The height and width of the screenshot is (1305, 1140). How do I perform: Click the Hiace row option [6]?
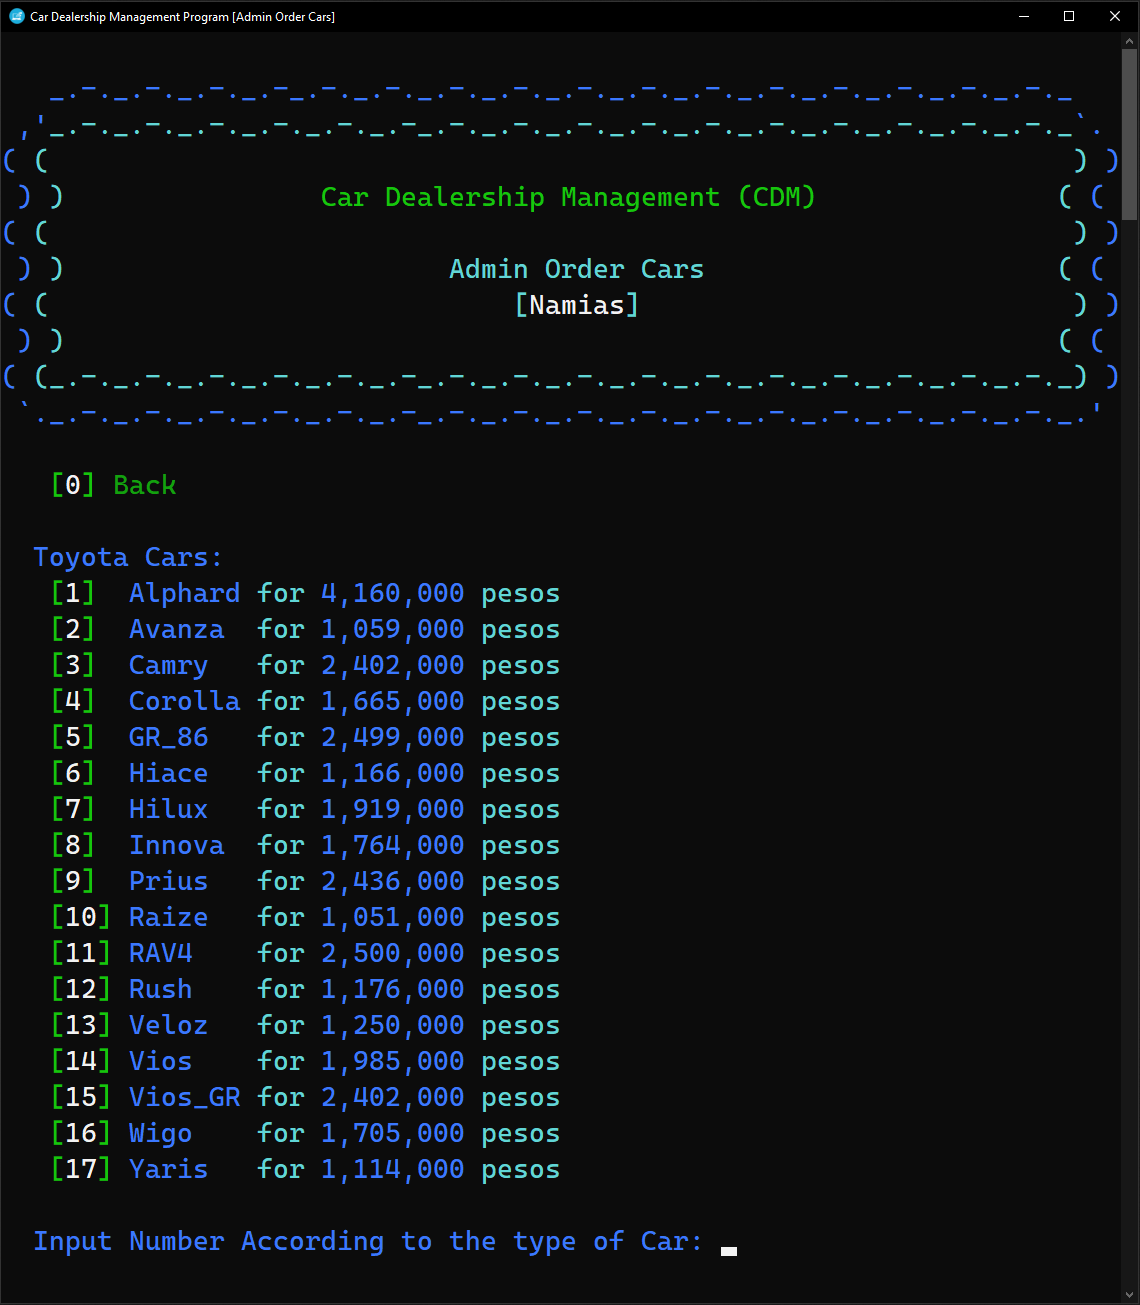tap(305, 773)
